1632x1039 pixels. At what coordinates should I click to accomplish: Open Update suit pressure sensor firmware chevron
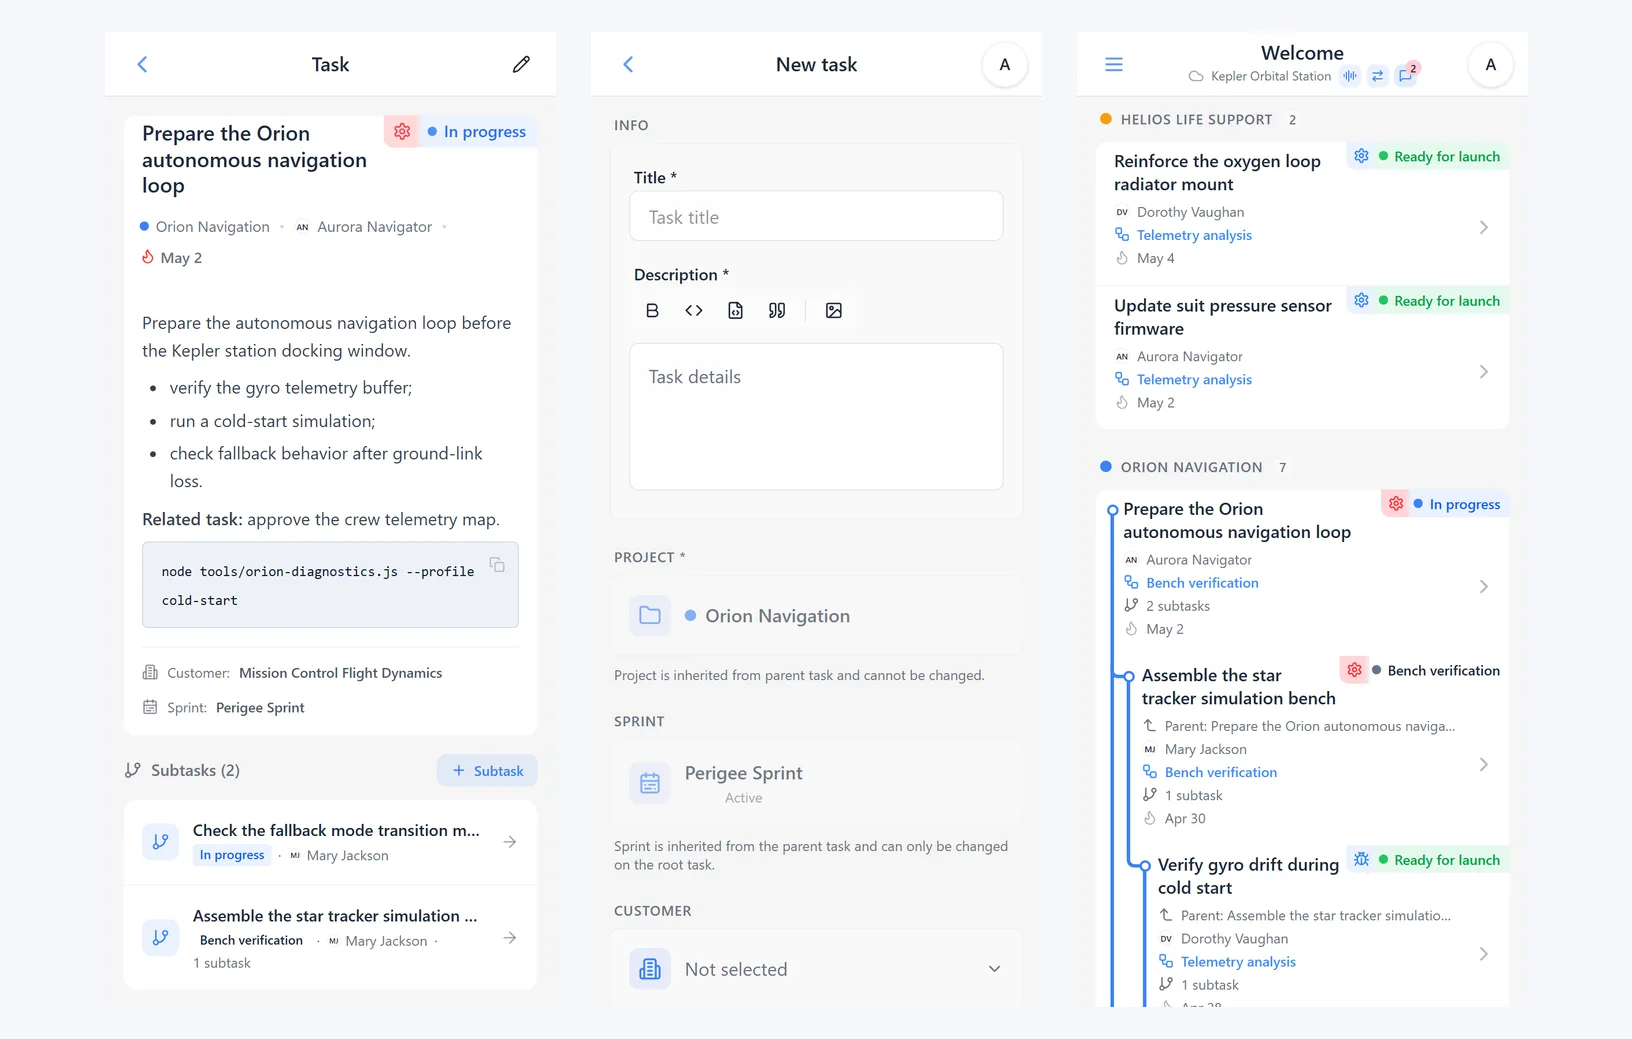[1484, 372]
